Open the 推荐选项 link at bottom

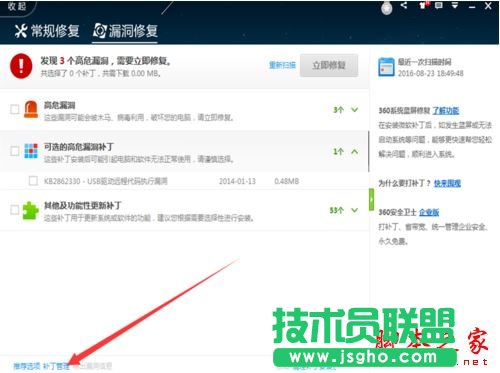tap(27, 366)
